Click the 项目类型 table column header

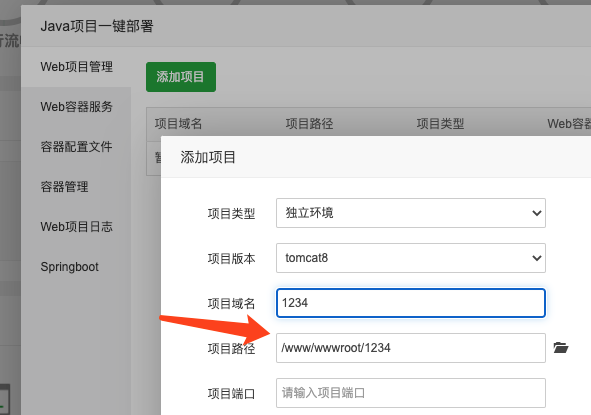click(440, 124)
